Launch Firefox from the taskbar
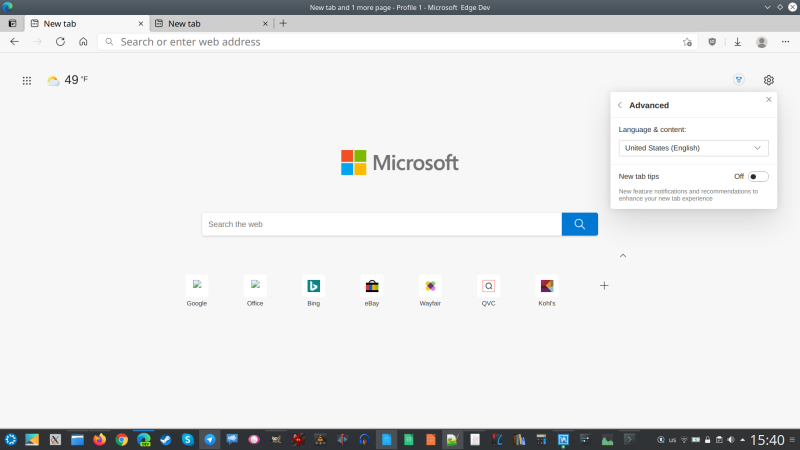The image size is (800, 450). click(99, 439)
